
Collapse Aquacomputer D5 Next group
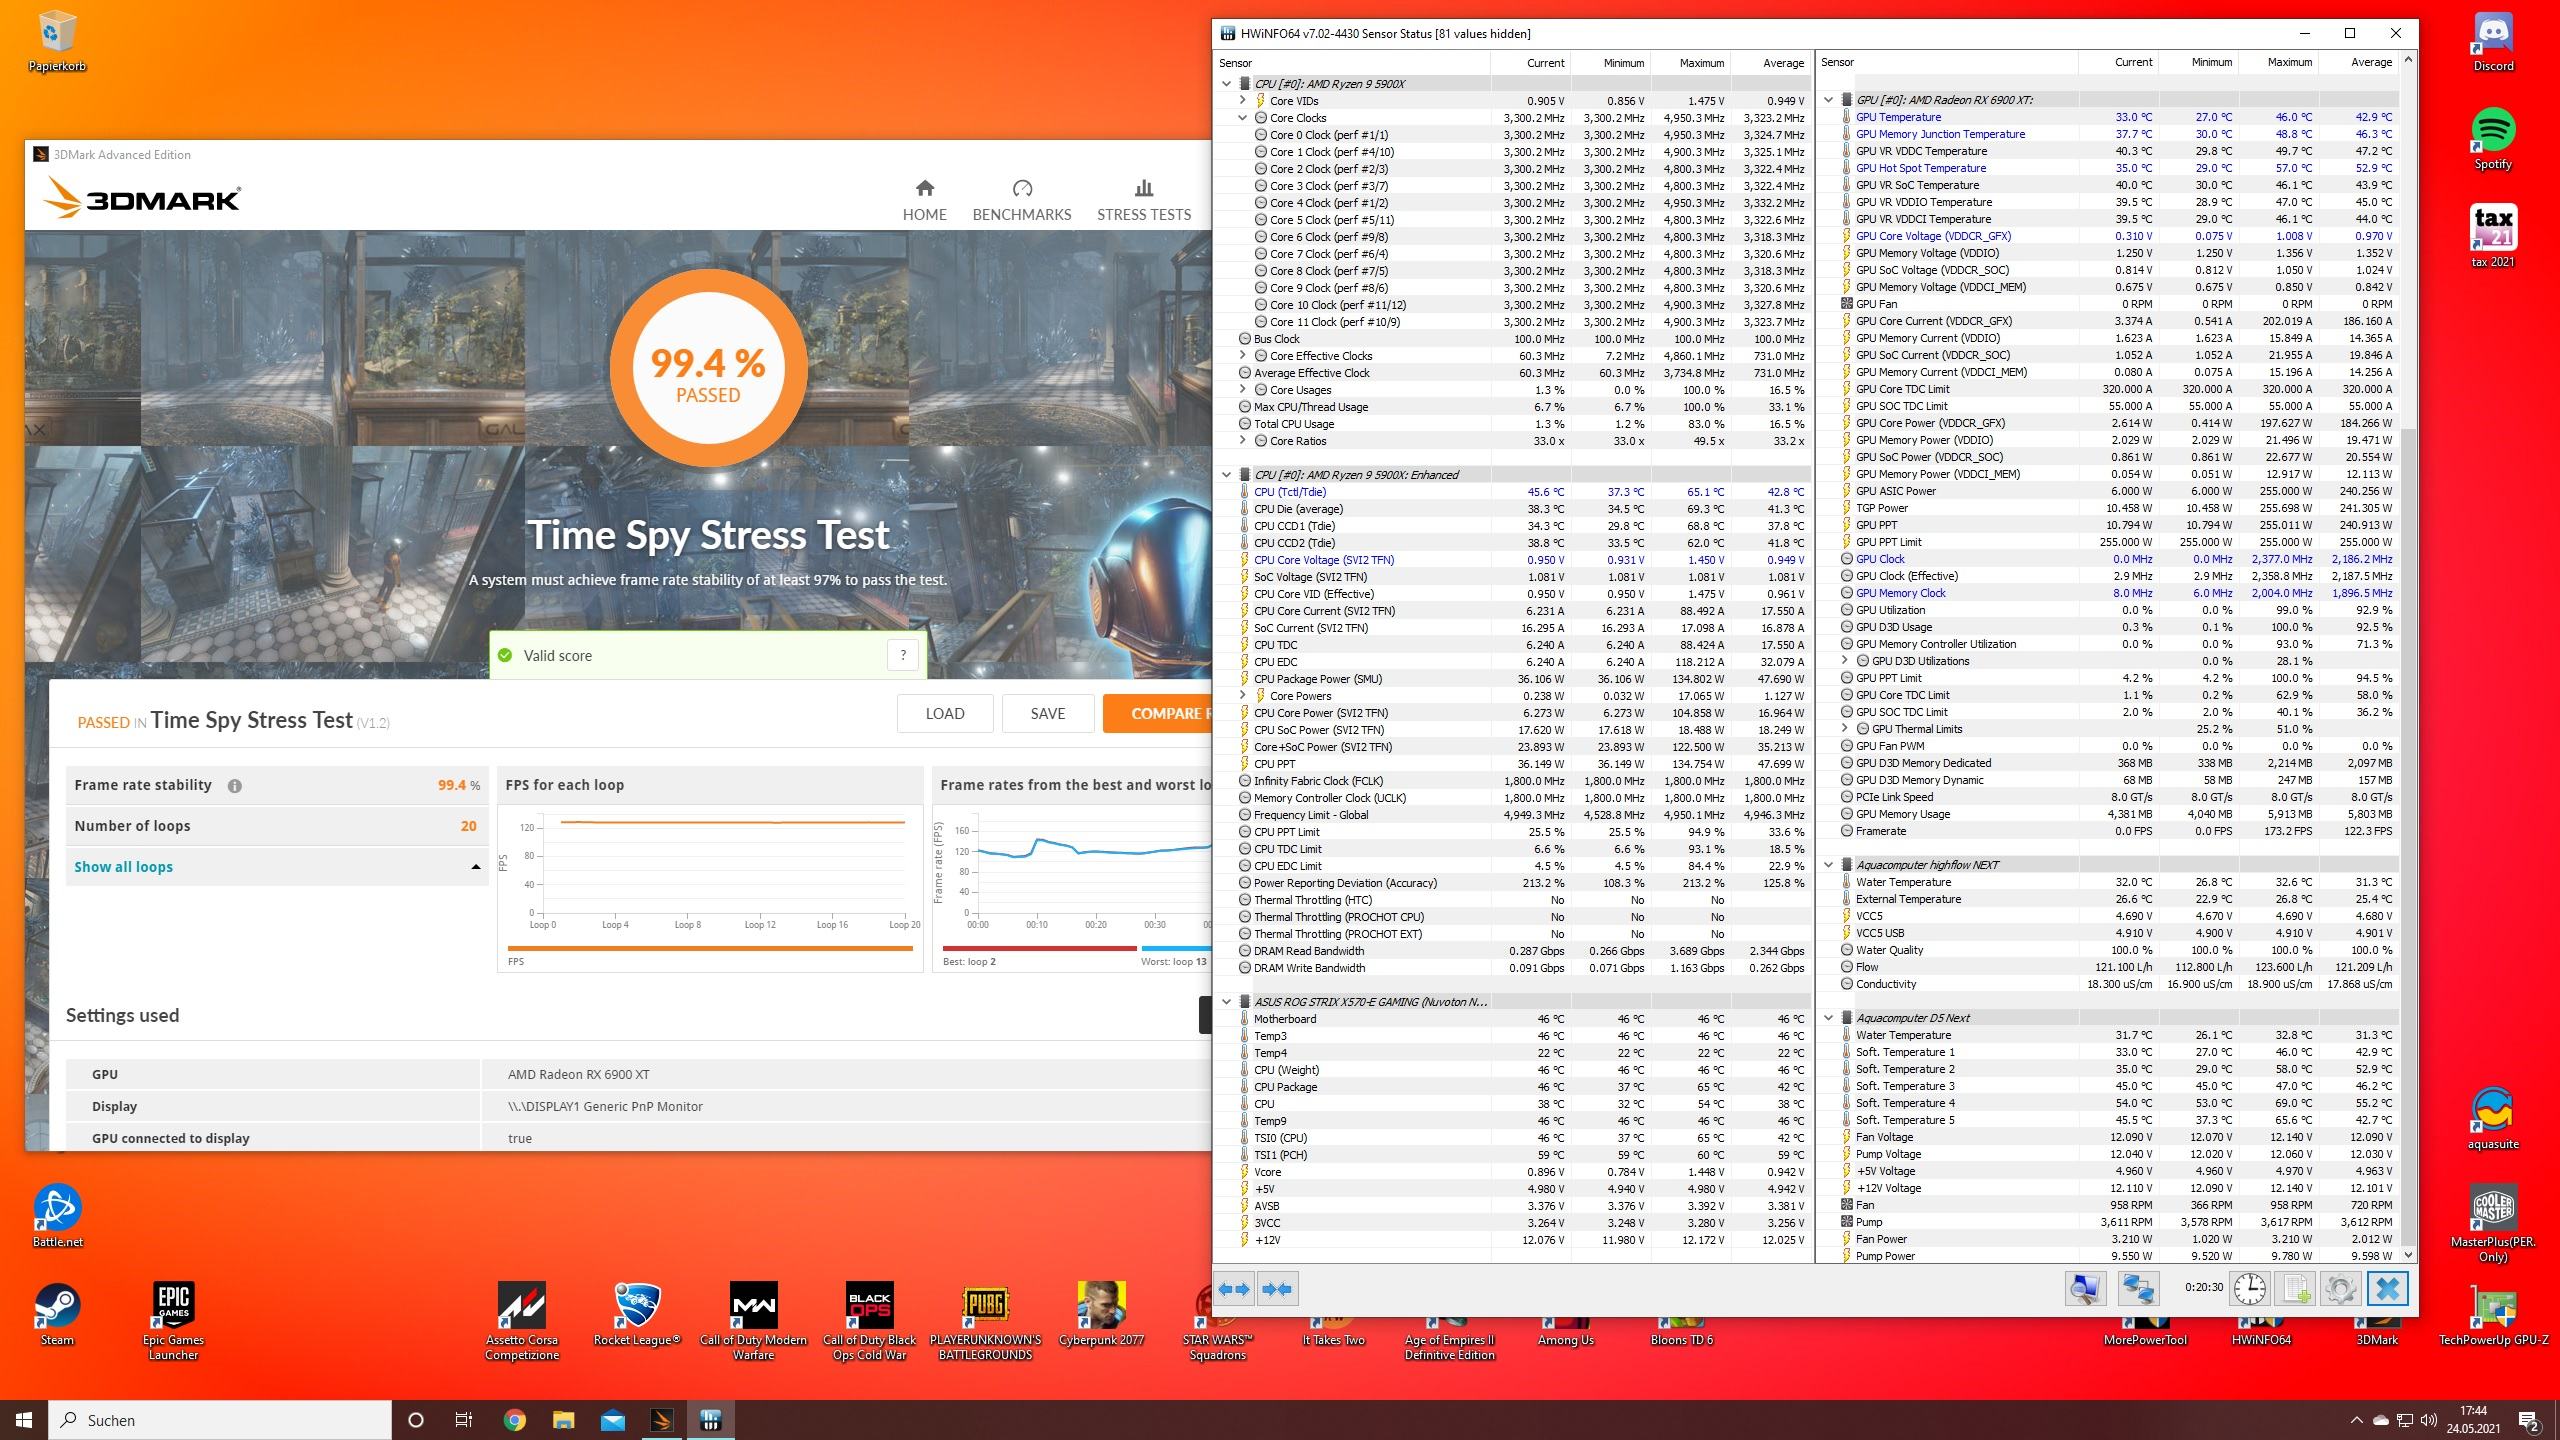pyautogui.click(x=1829, y=1018)
